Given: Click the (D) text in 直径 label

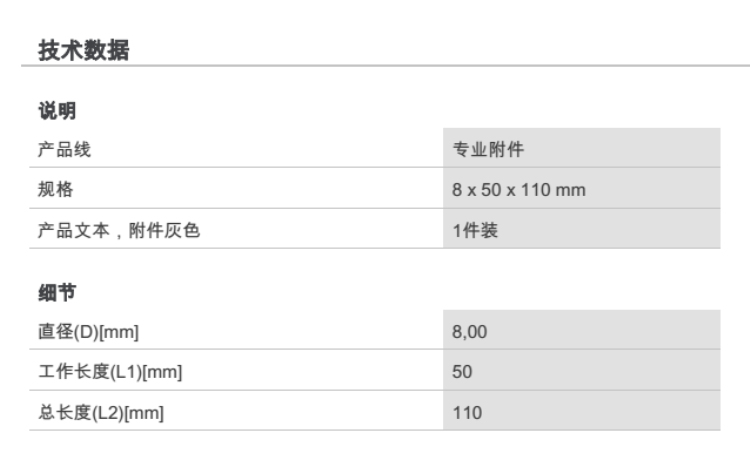Looking at the screenshot, I should (x=84, y=331).
